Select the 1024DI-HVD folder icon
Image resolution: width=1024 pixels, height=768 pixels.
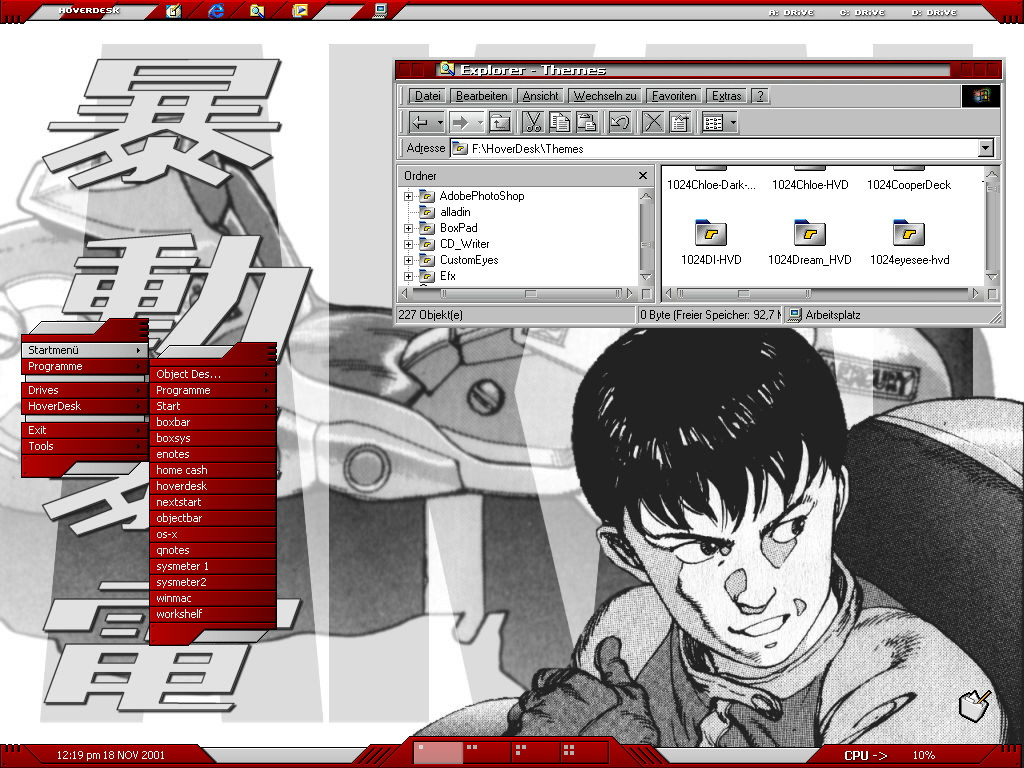coord(711,233)
